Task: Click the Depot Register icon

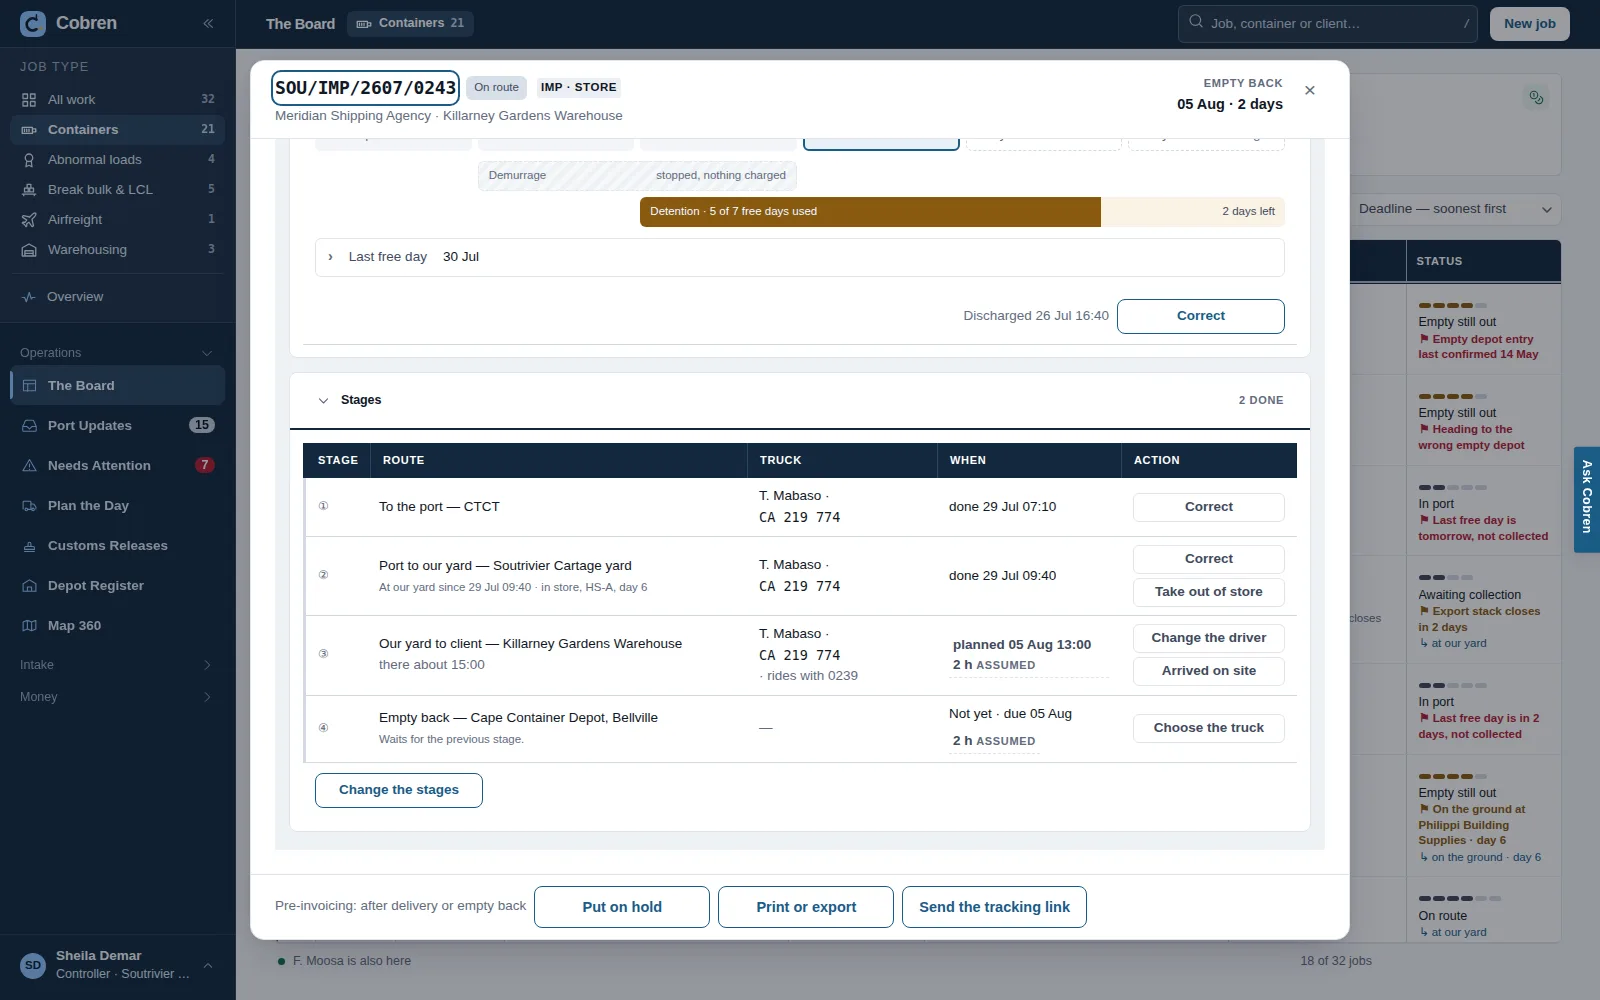Action: coord(29,586)
